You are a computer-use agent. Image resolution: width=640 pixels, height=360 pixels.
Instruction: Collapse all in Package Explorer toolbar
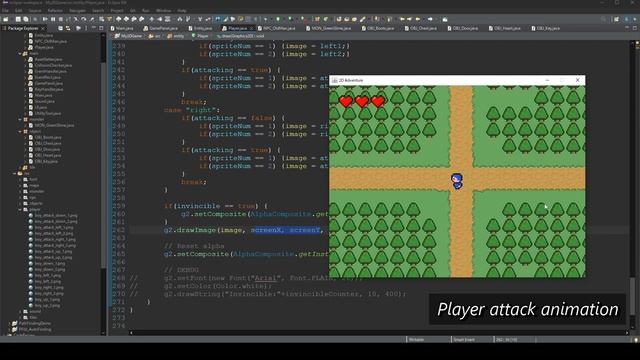[x=60, y=28]
